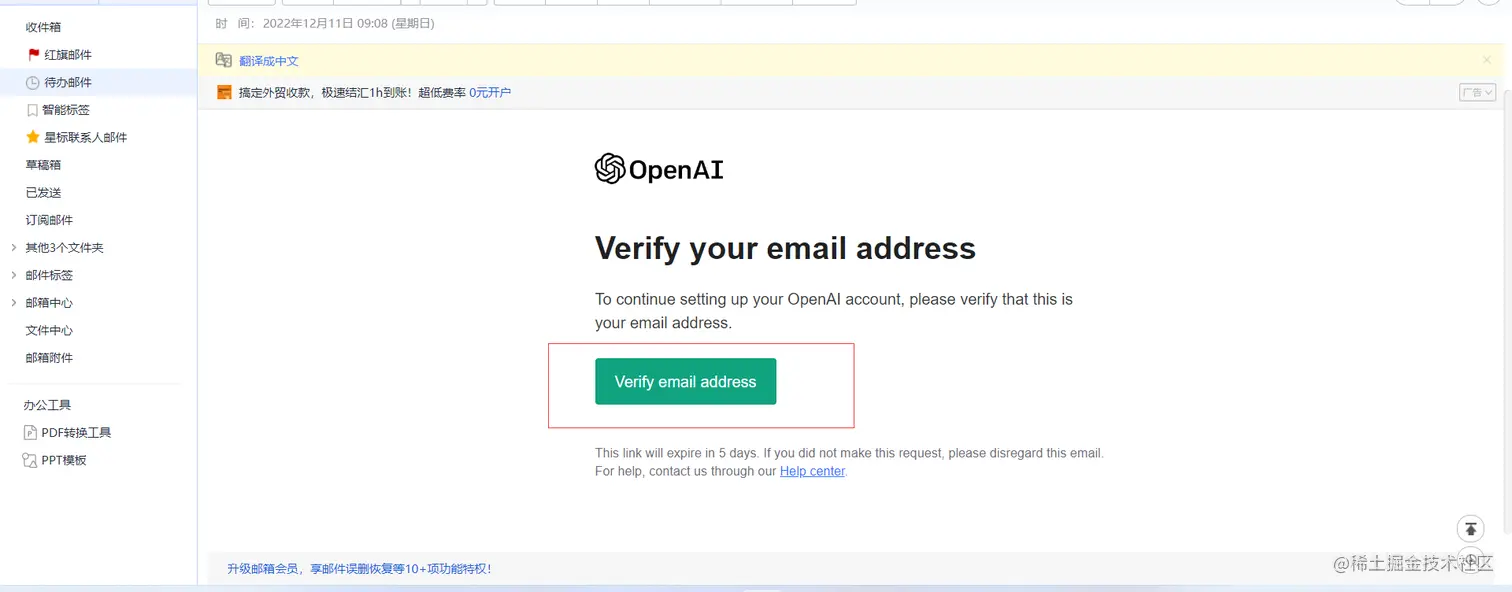Click the PDF转换工具 file icon

(x=30, y=433)
